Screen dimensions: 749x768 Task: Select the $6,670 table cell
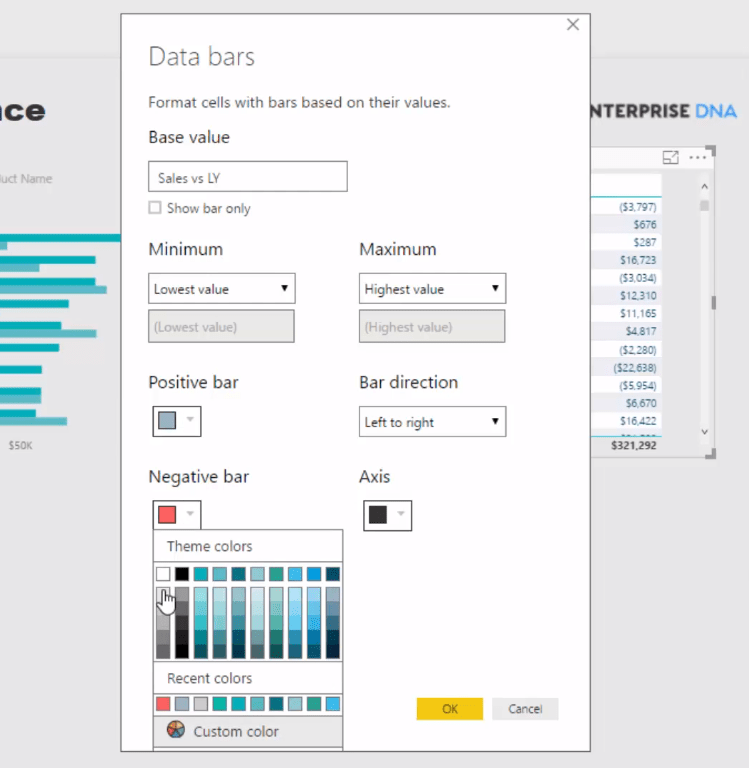pos(641,403)
